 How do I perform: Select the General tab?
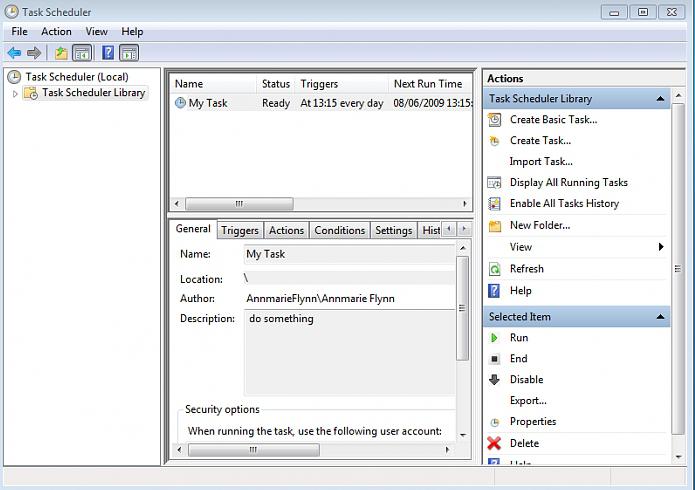click(x=193, y=229)
